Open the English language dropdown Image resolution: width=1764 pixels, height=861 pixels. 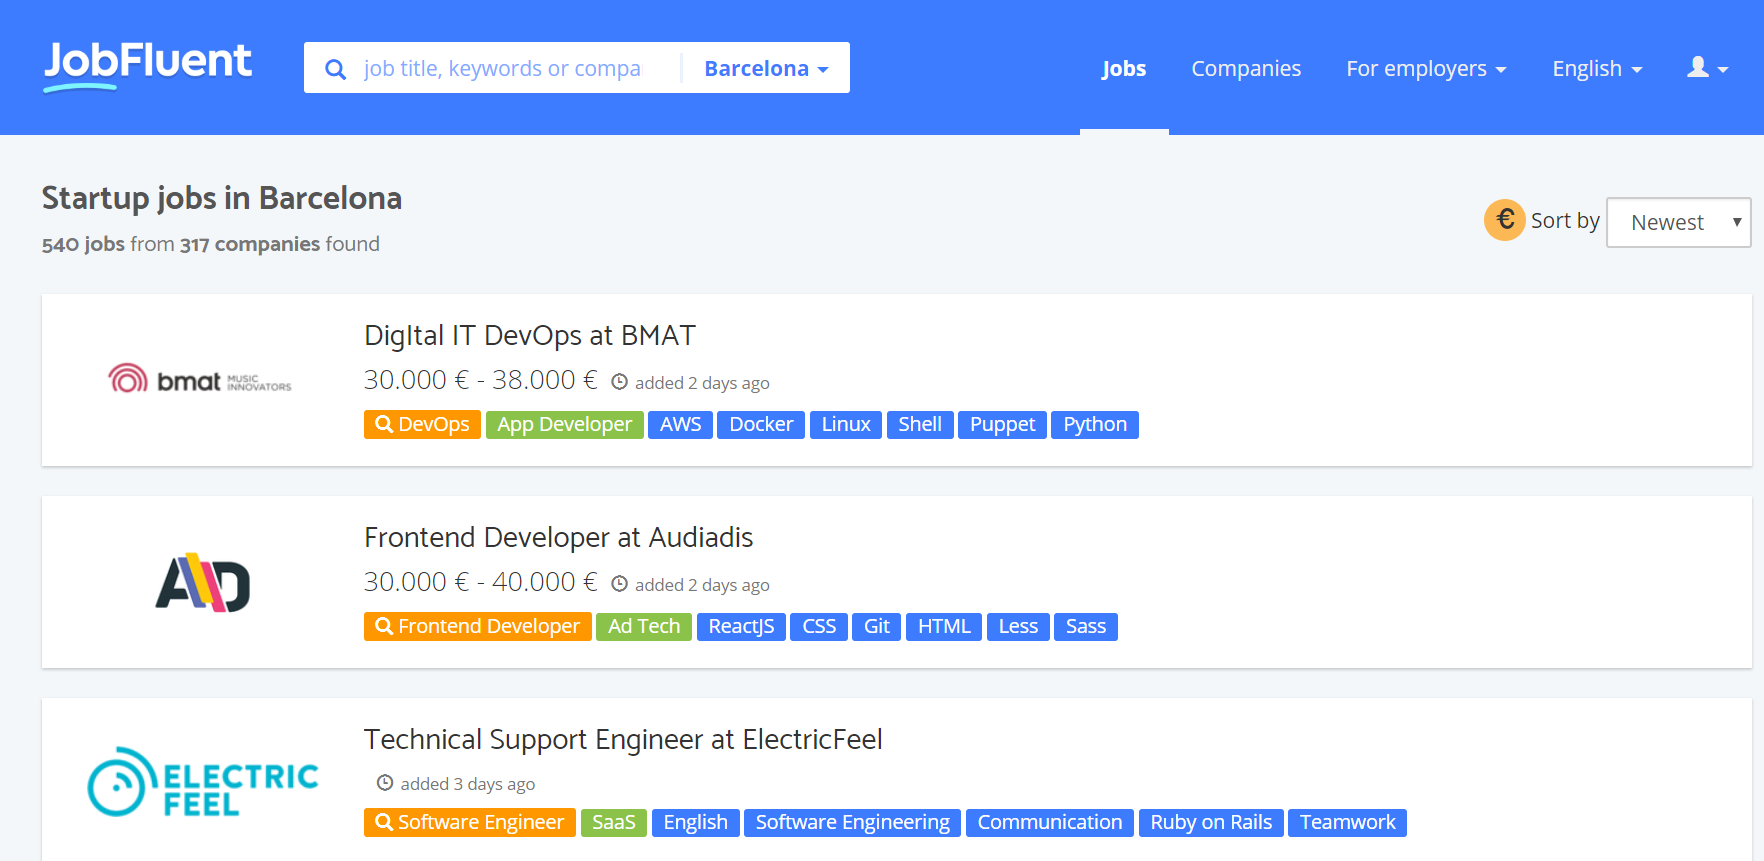[x=1597, y=68]
